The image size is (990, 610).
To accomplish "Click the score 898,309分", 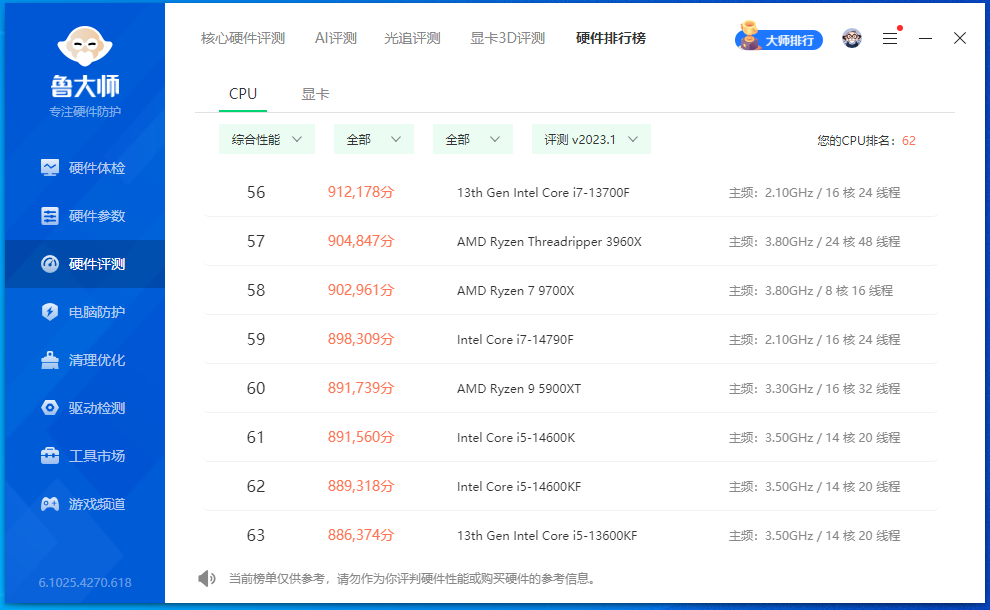I will tap(361, 339).
